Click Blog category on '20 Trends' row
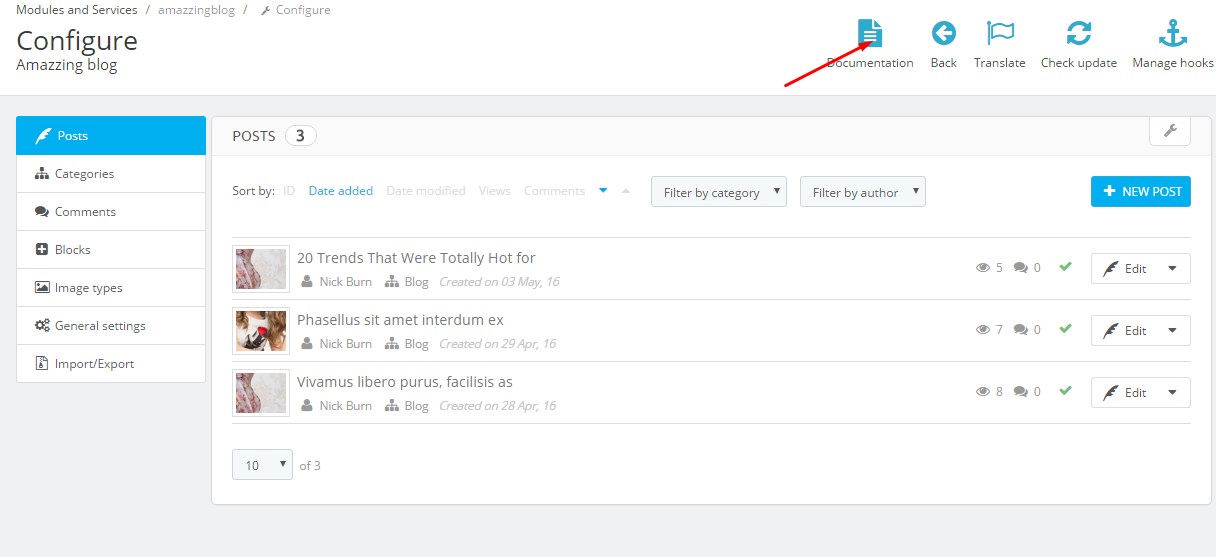Viewport: 1216px width, 557px height. 416,282
